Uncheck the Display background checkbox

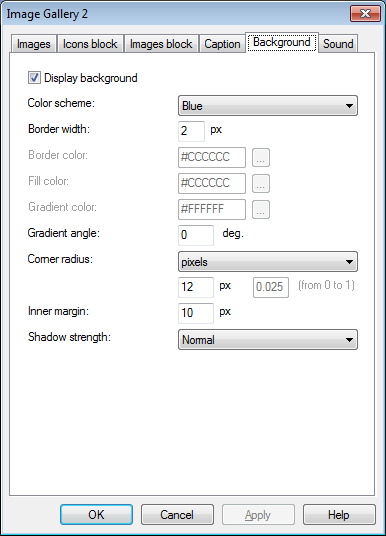coord(34,78)
